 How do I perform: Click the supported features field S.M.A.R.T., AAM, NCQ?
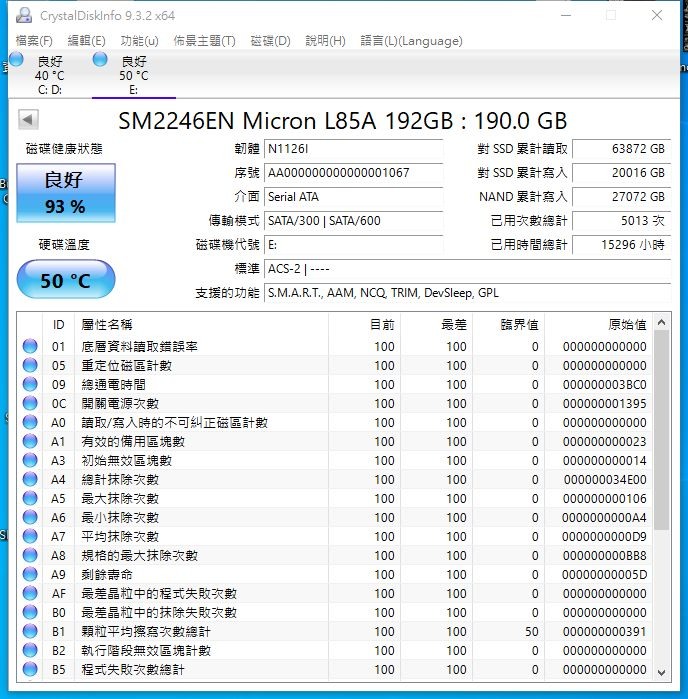[467, 293]
